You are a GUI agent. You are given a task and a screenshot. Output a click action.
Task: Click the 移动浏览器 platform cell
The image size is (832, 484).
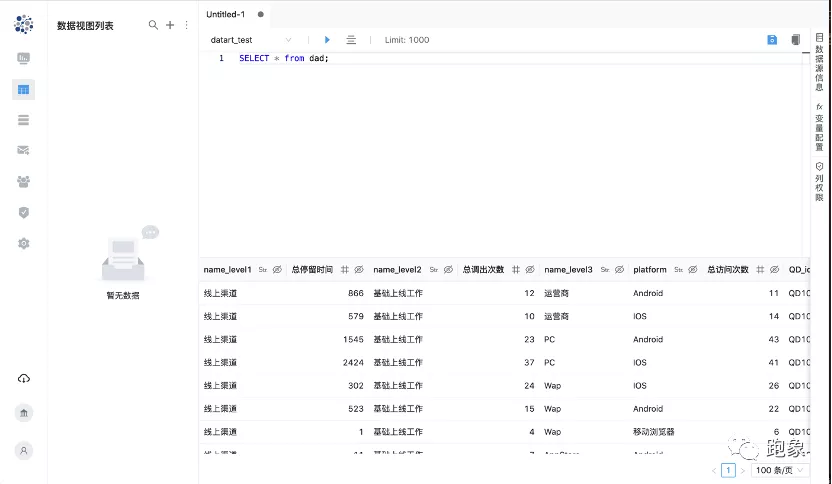point(653,432)
